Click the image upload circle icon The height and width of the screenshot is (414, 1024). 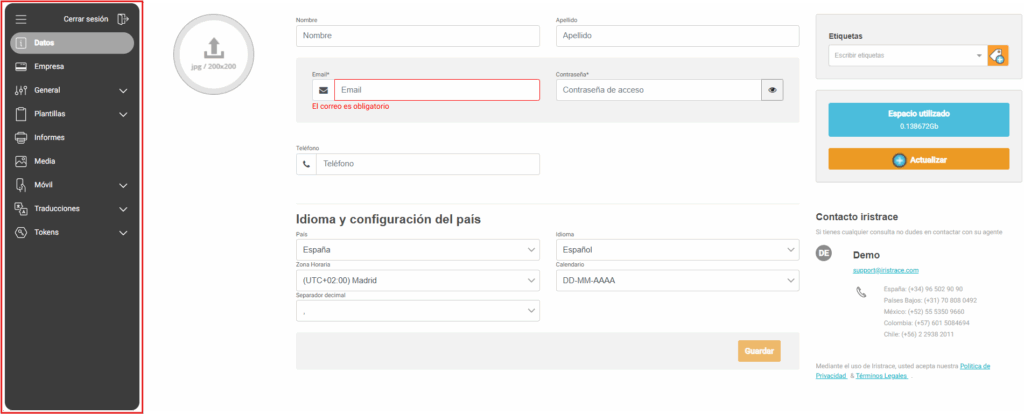[212, 48]
